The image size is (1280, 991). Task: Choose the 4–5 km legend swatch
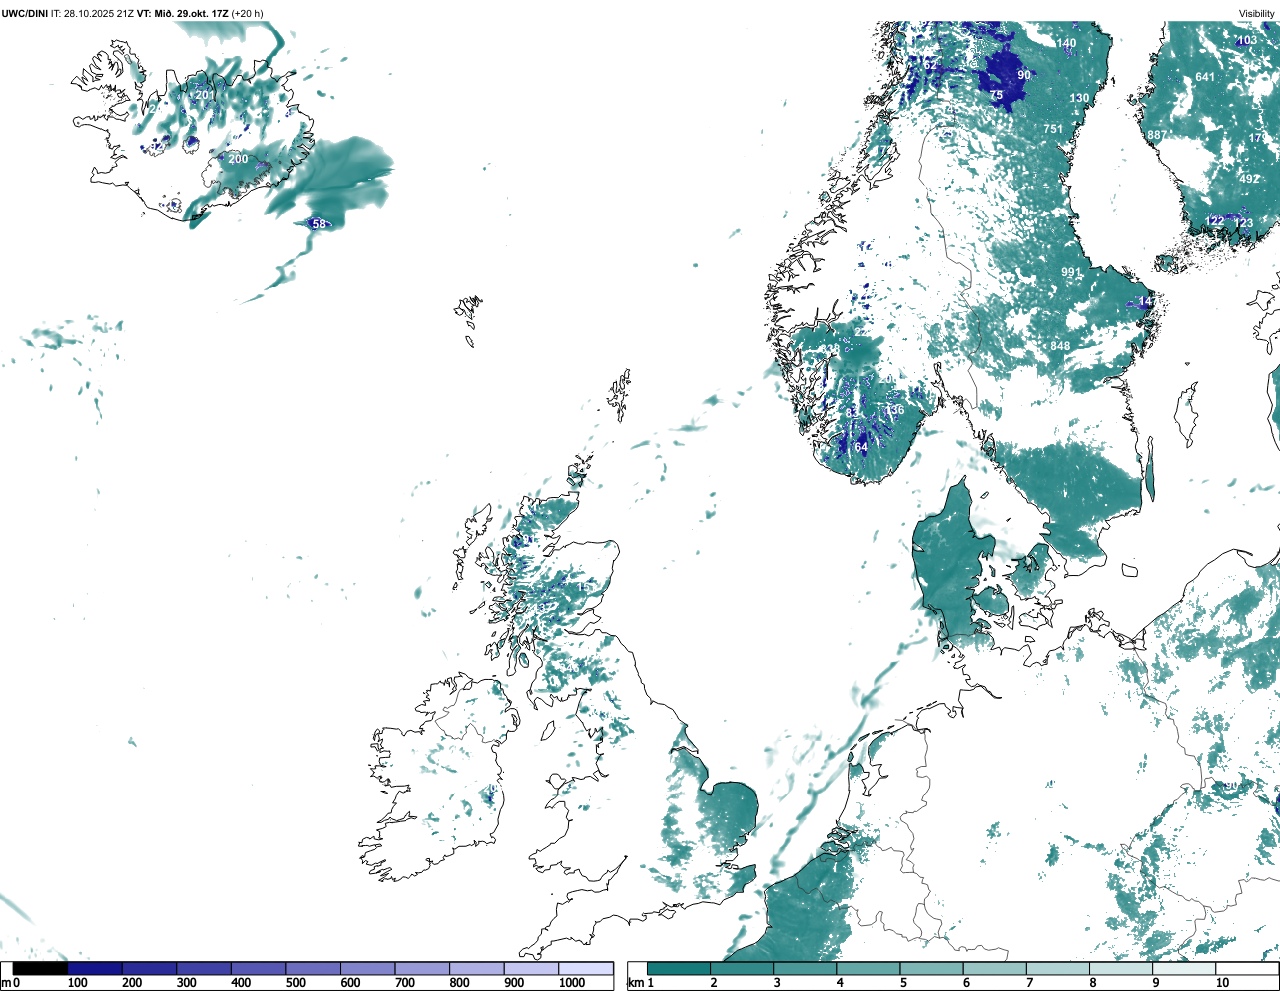coord(868,968)
